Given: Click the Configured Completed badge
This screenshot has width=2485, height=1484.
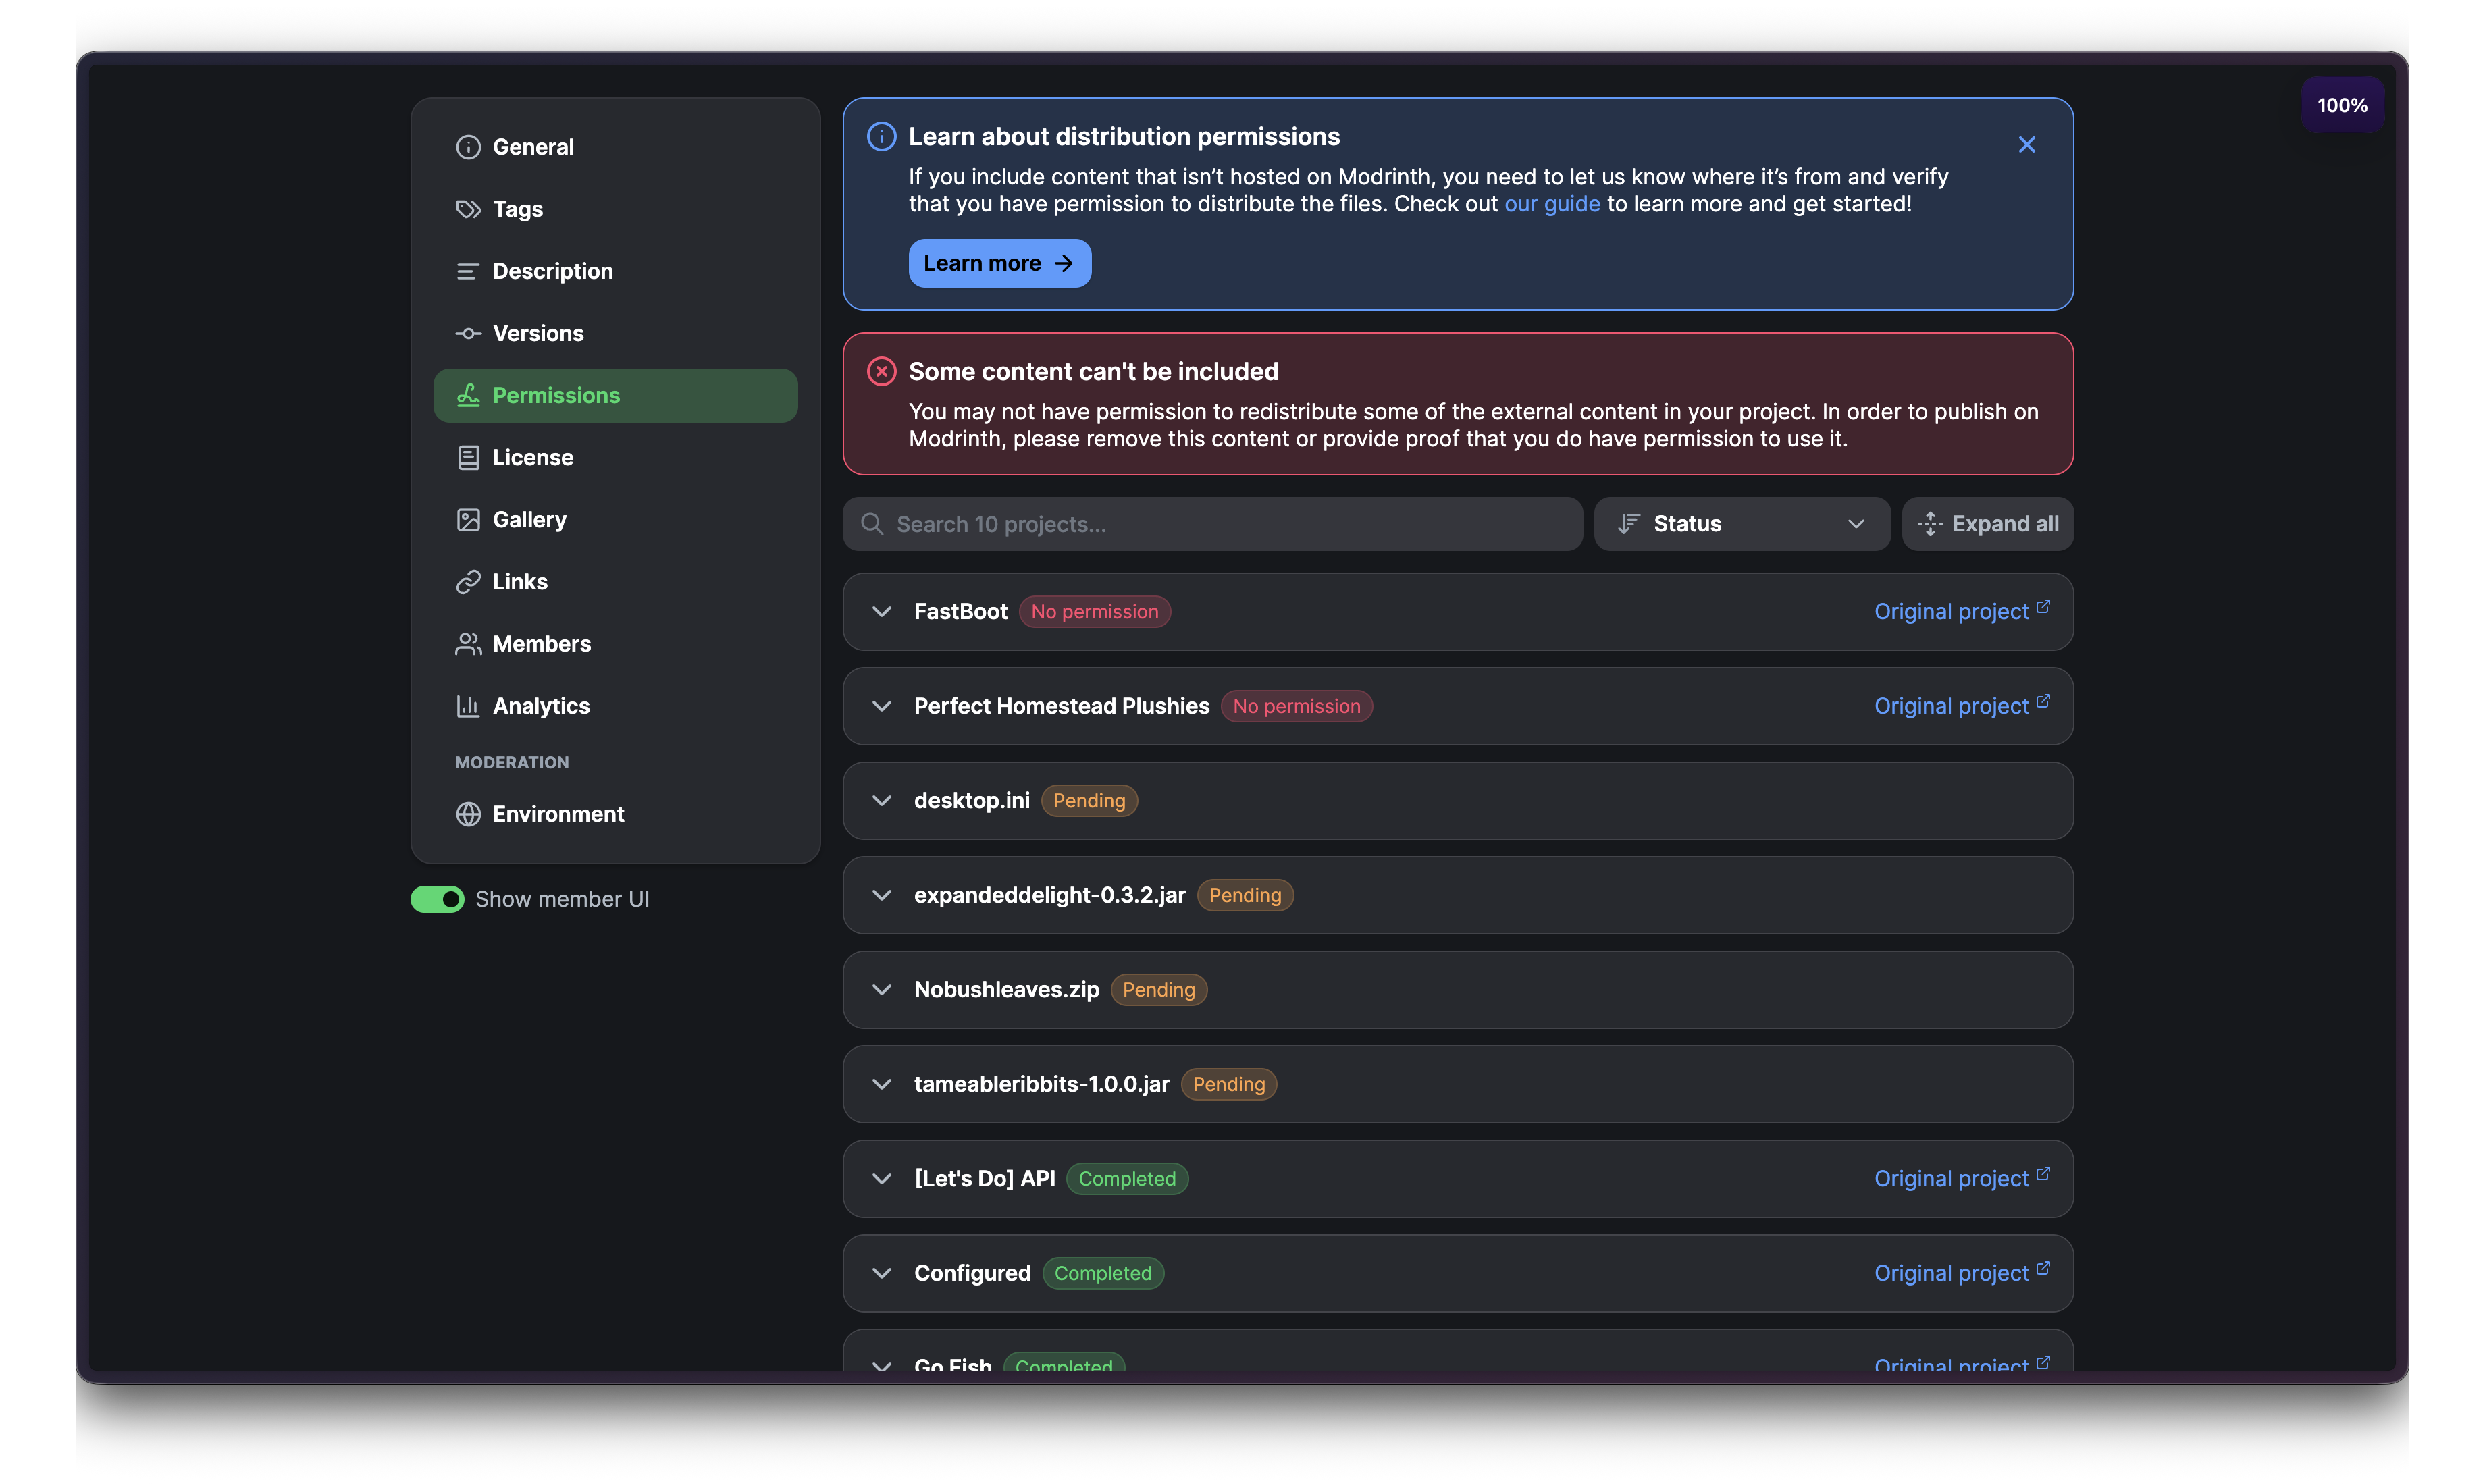Looking at the screenshot, I should pyautogui.click(x=1102, y=1273).
